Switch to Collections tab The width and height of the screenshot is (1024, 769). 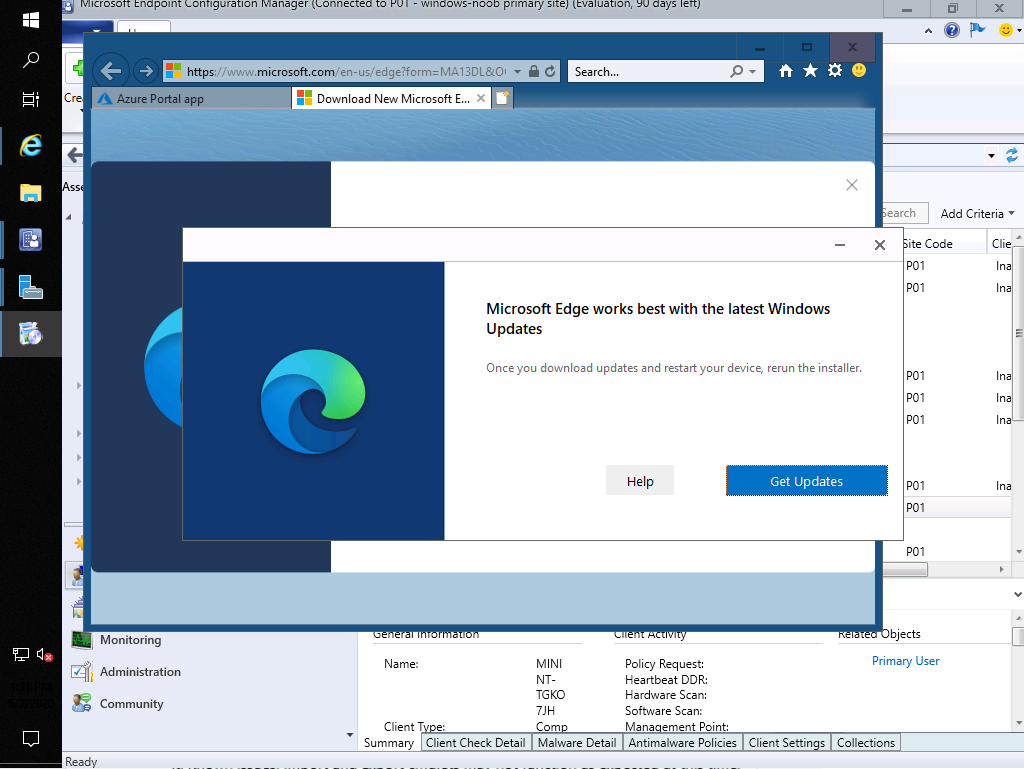[865, 743]
